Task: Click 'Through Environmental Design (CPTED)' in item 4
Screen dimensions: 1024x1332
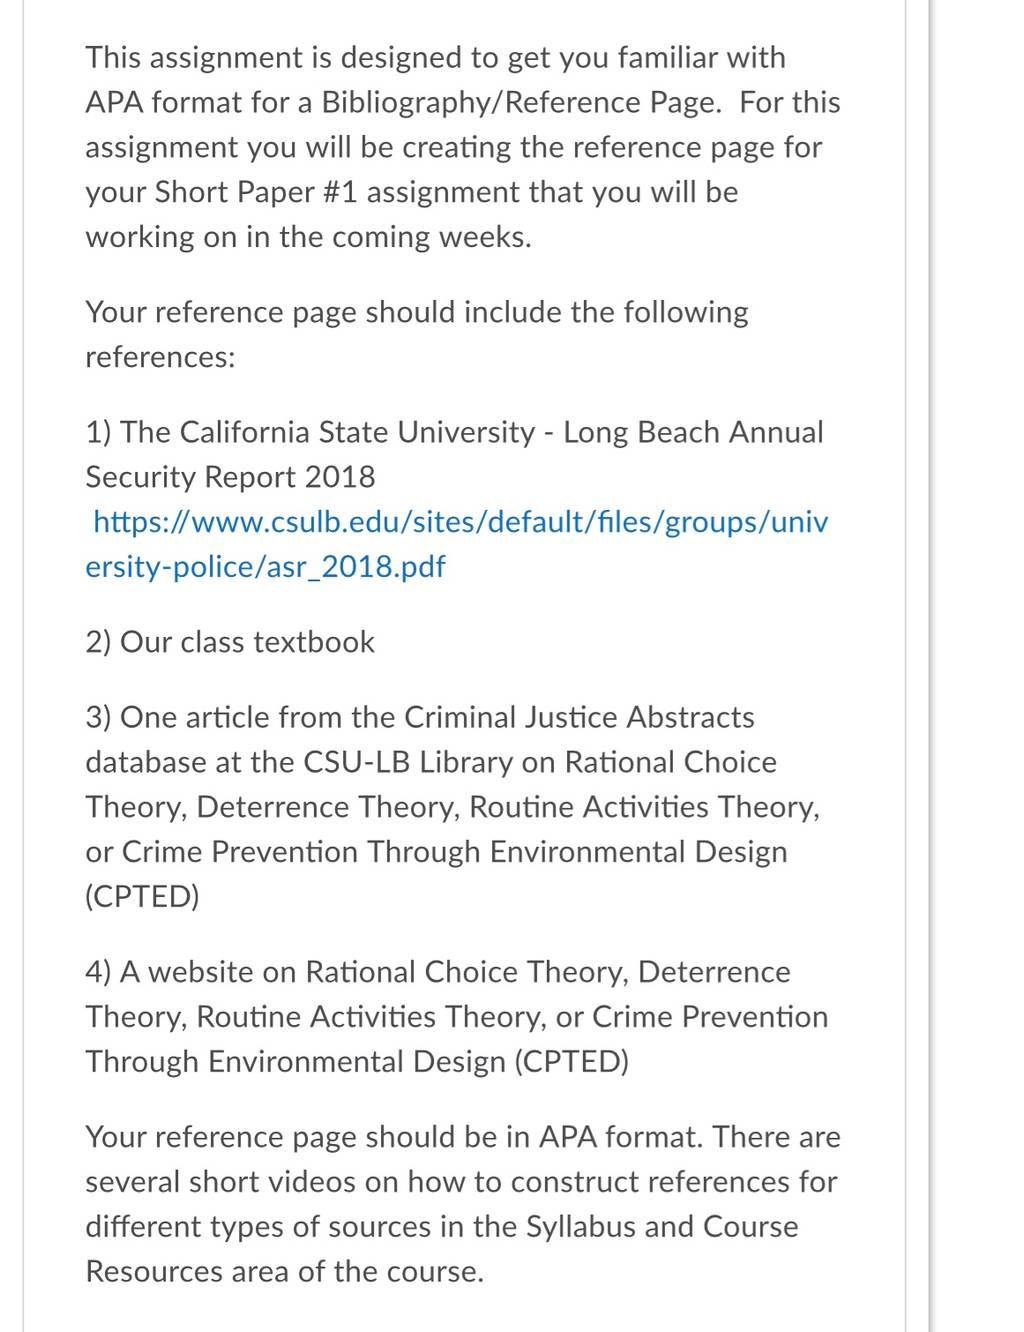Action: click(358, 1062)
